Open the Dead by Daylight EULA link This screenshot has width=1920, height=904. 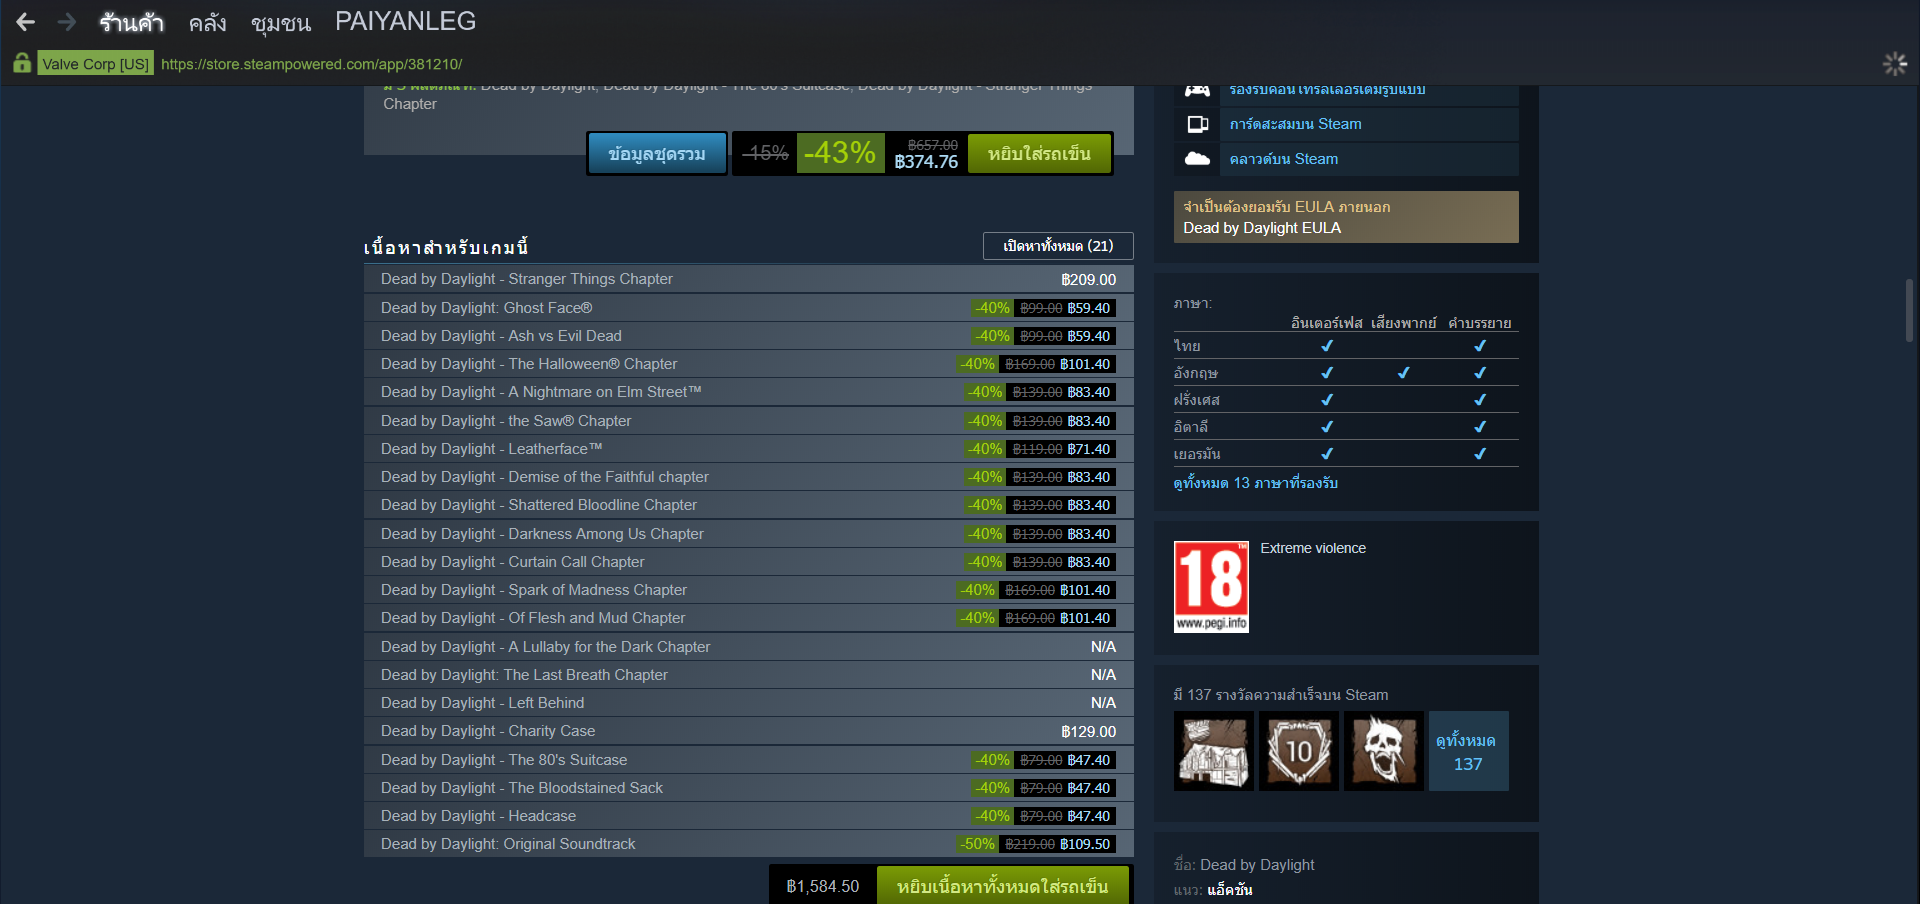1262,228
